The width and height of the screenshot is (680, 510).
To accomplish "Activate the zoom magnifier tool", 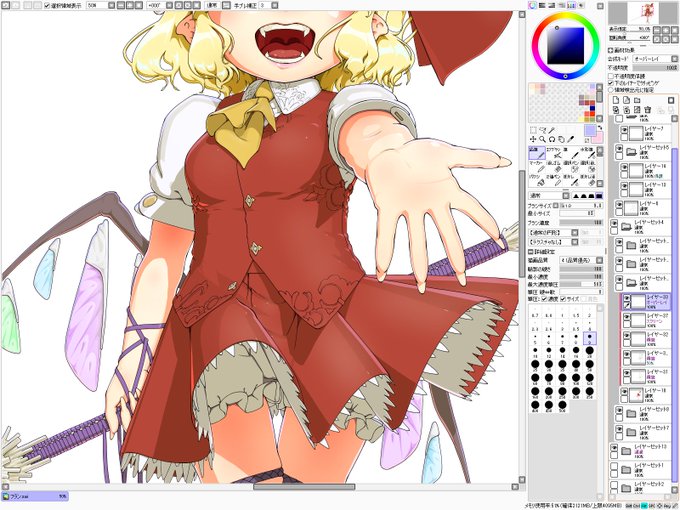I will pyautogui.click(x=543, y=139).
